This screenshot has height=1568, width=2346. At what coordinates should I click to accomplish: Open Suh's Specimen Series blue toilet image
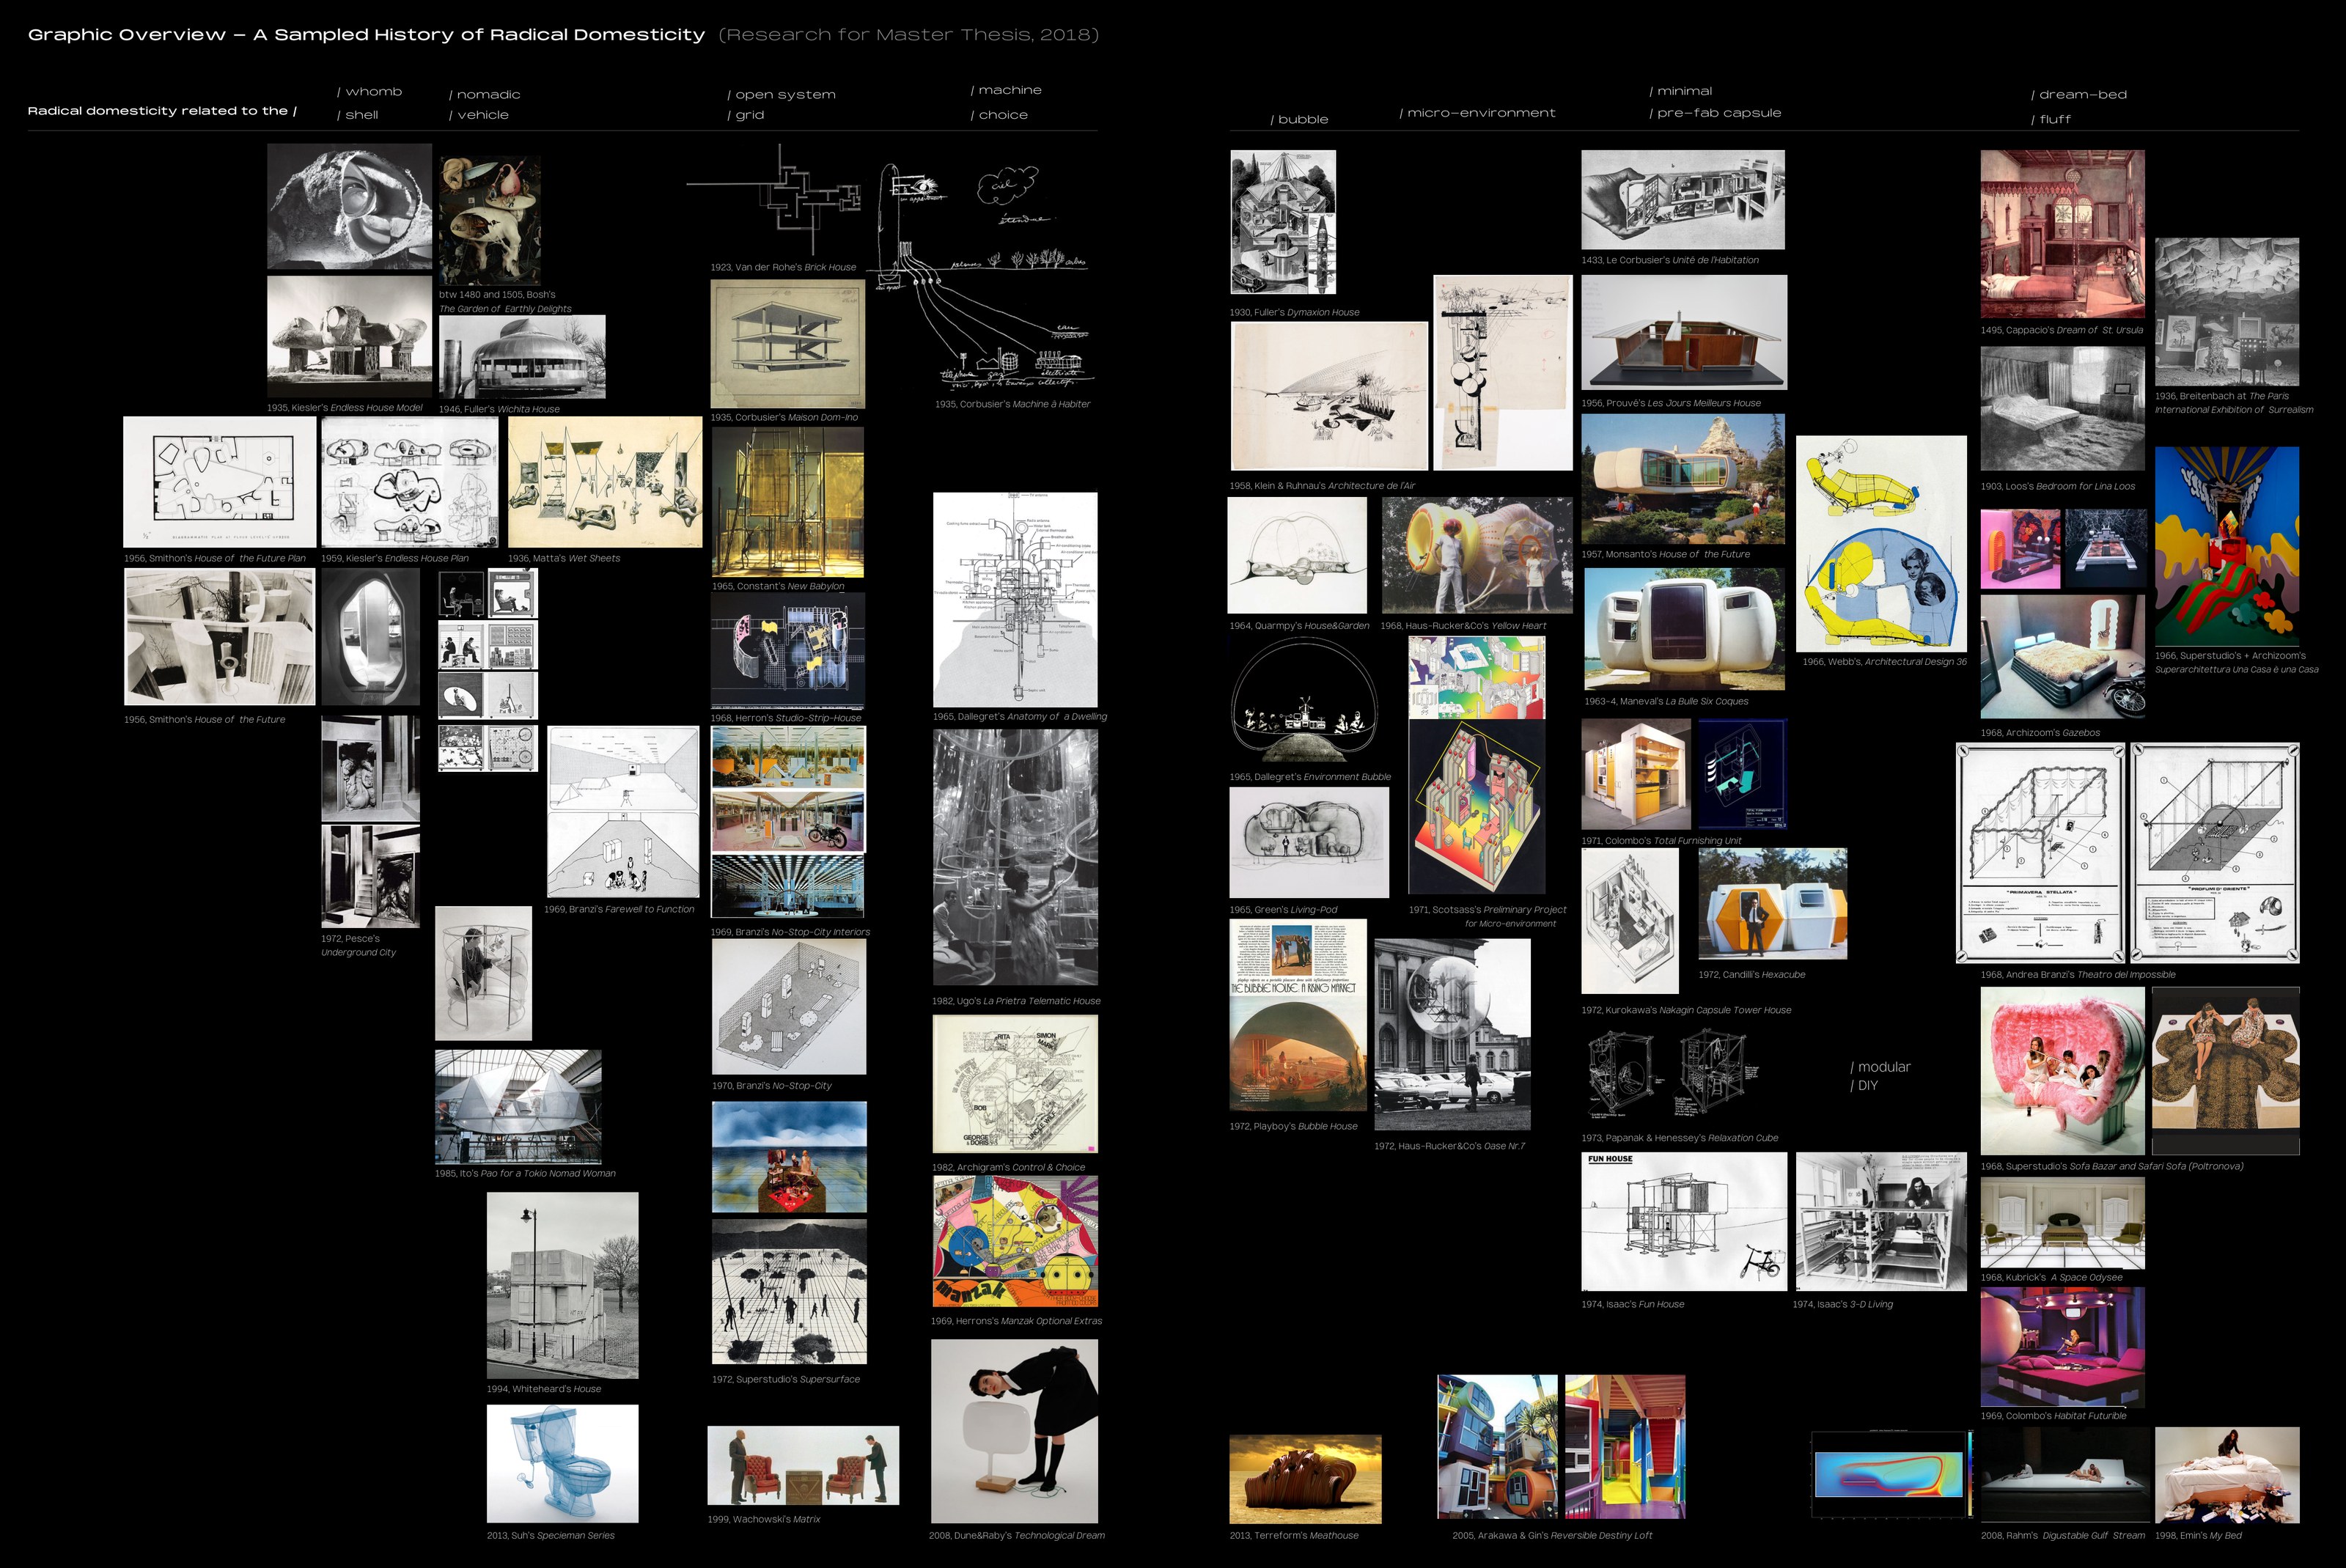tap(562, 1463)
